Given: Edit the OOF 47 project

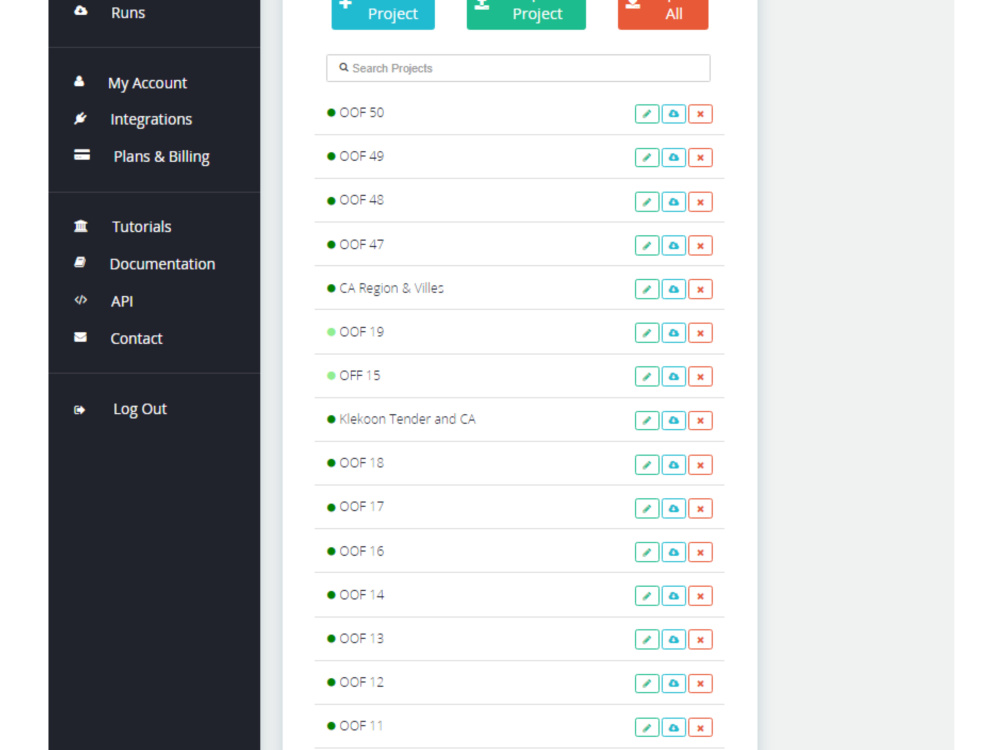Looking at the screenshot, I should tap(647, 246).
